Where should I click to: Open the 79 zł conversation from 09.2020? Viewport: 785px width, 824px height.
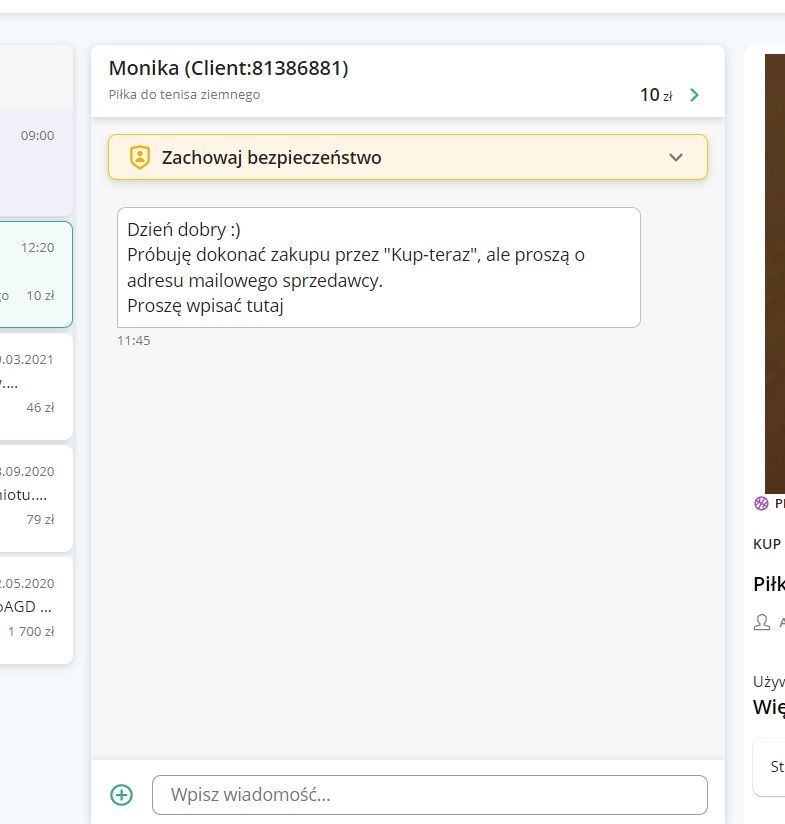(36, 499)
